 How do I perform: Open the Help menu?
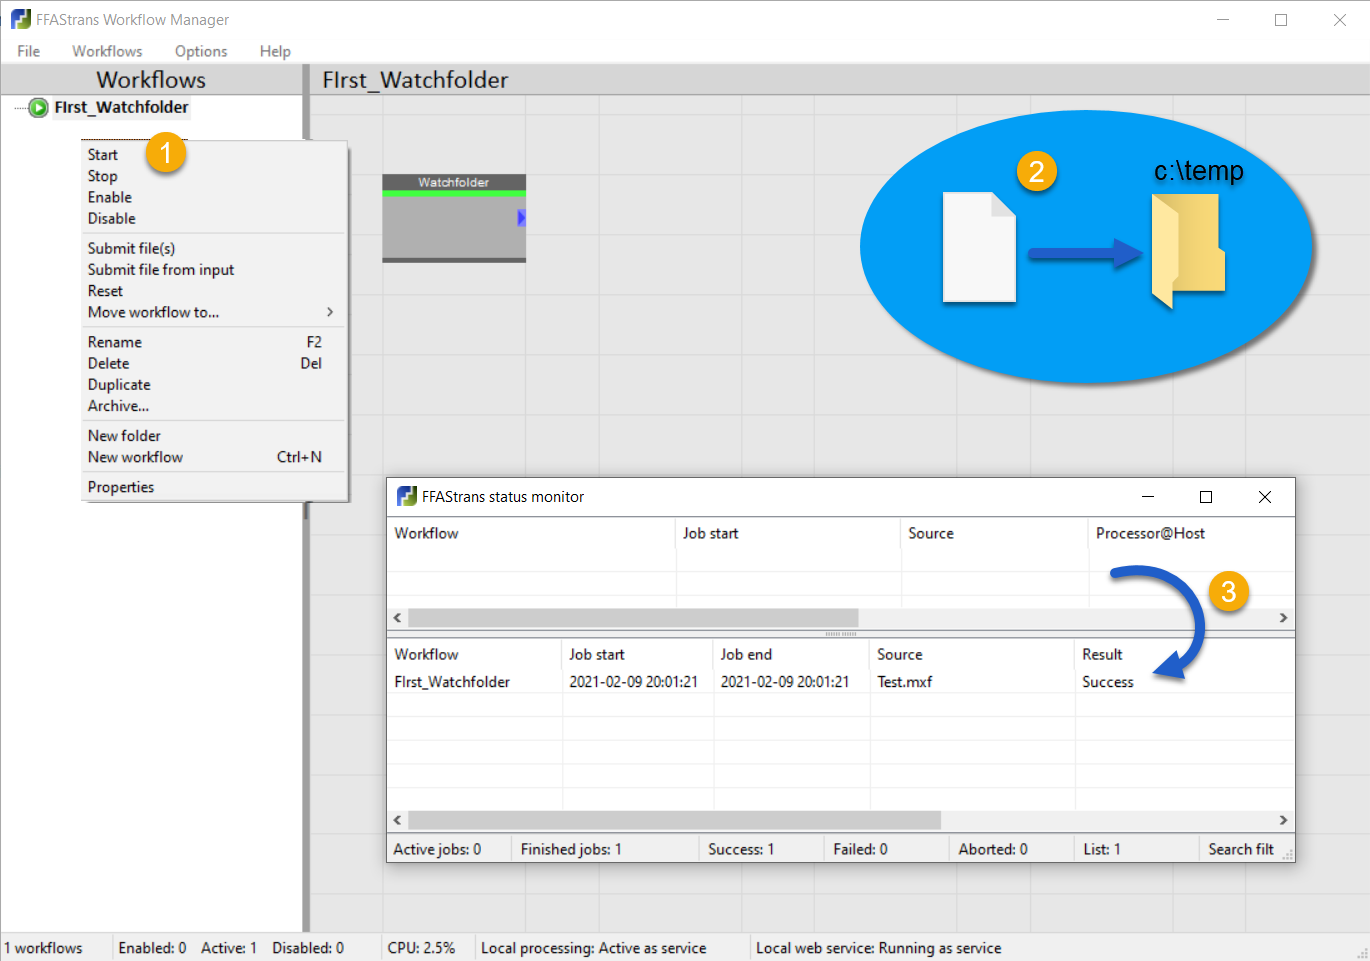click(275, 51)
